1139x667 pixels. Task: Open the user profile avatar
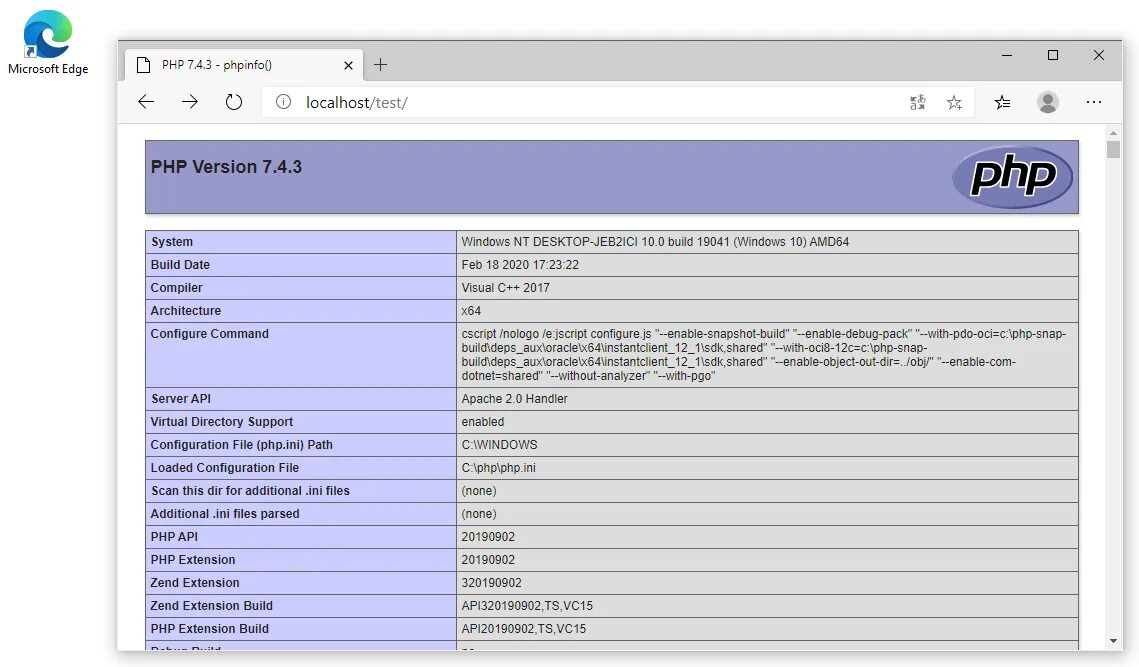click(x=1047, y=102)
